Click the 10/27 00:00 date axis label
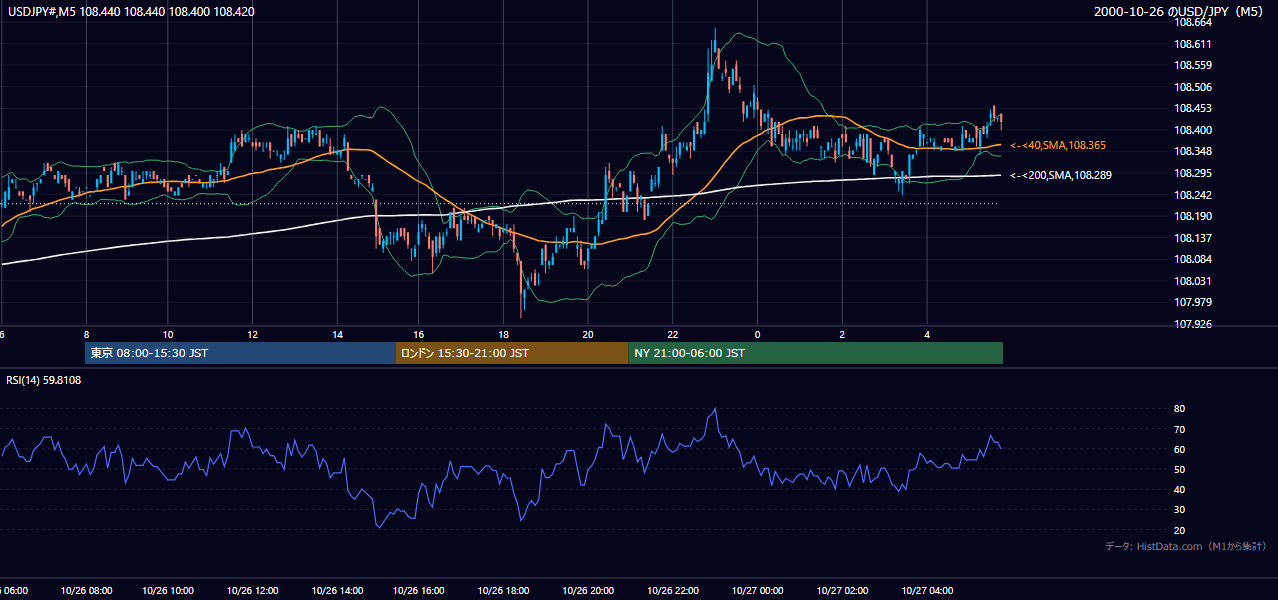This screenshot has height=600, width=1278. point(759,591)
